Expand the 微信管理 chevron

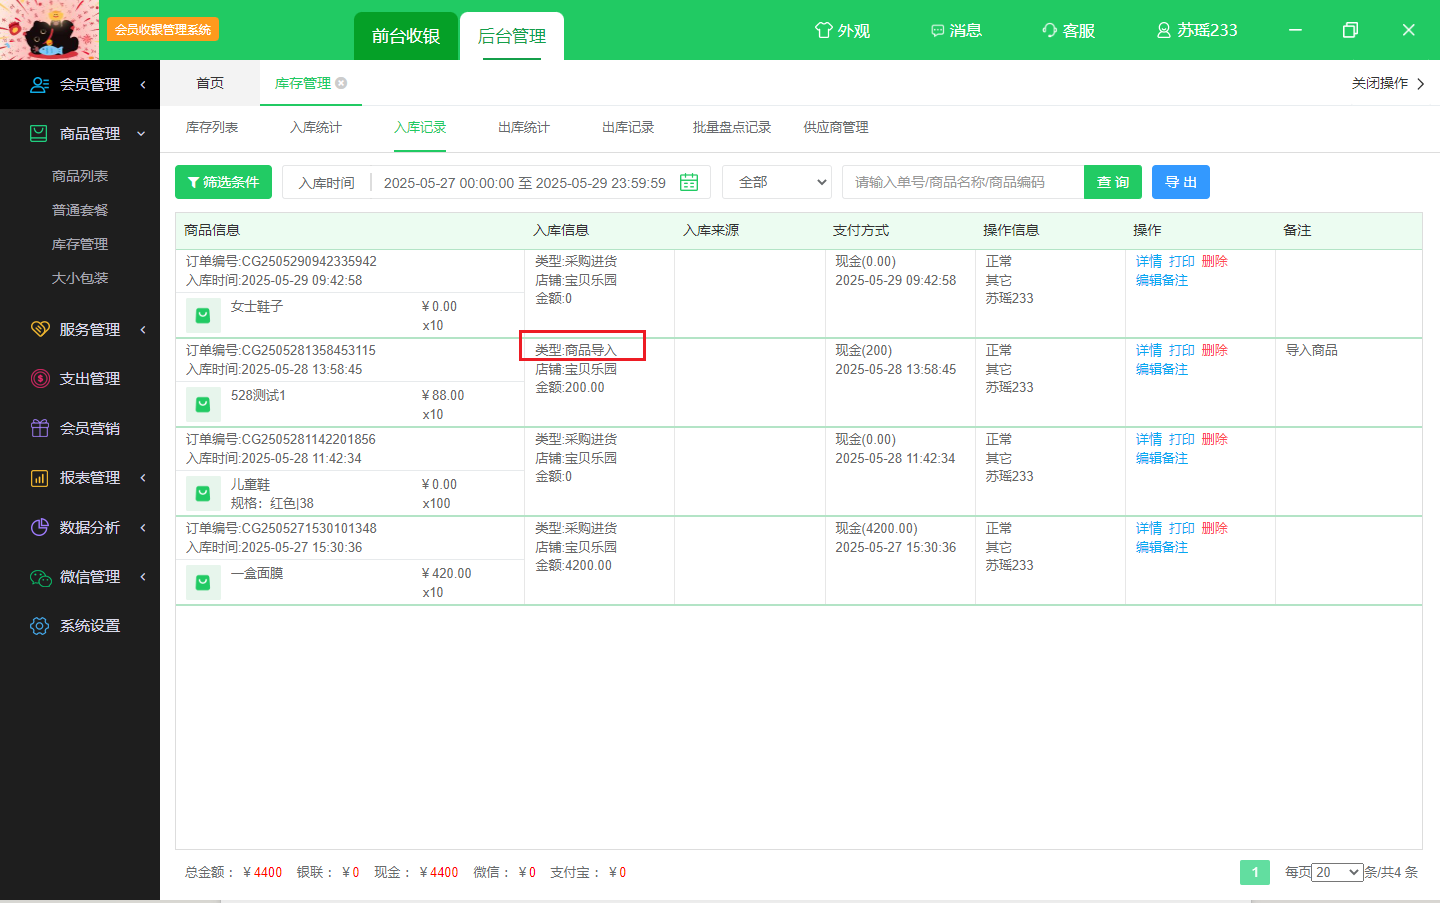click(143, 577)
